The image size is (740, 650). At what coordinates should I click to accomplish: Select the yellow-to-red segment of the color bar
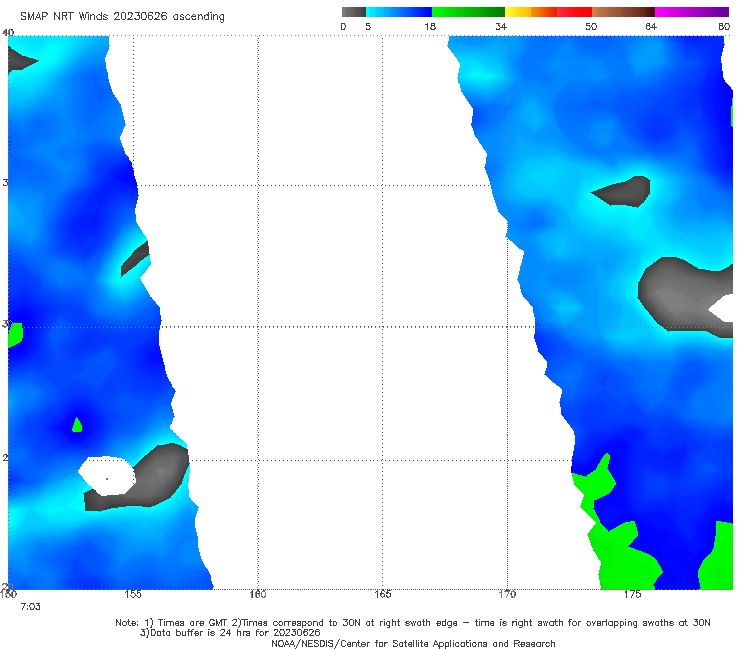(548, 12)
